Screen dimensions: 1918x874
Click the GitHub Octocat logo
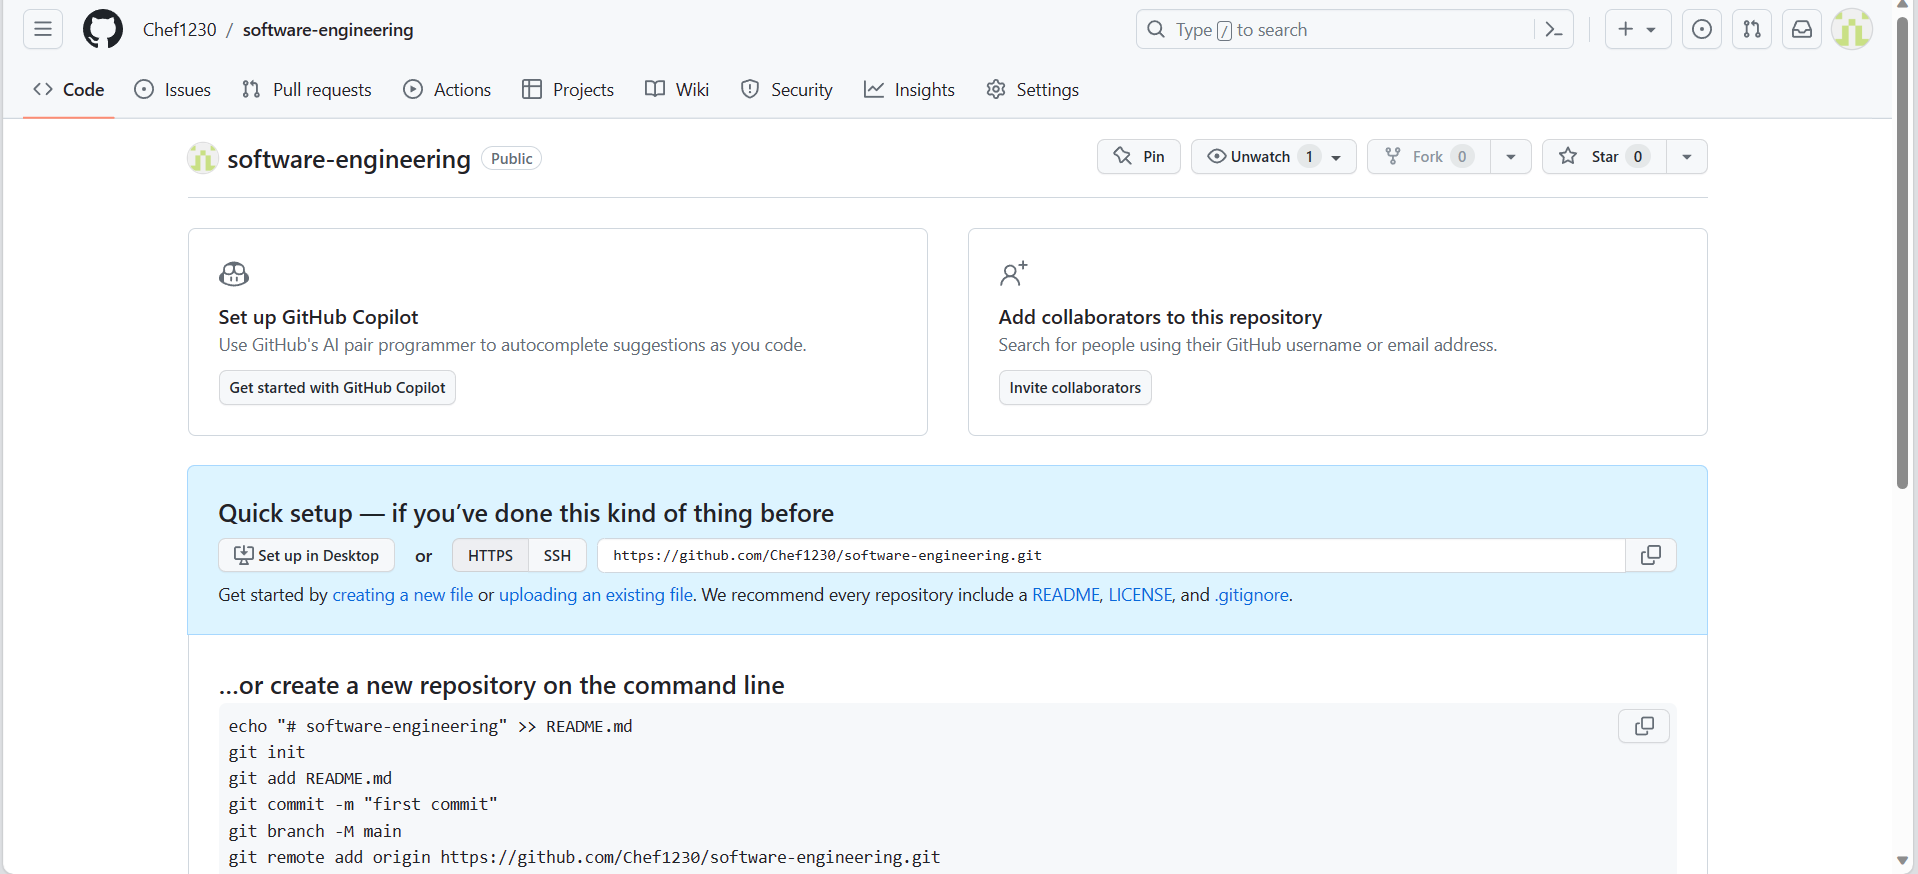[103, 30]
